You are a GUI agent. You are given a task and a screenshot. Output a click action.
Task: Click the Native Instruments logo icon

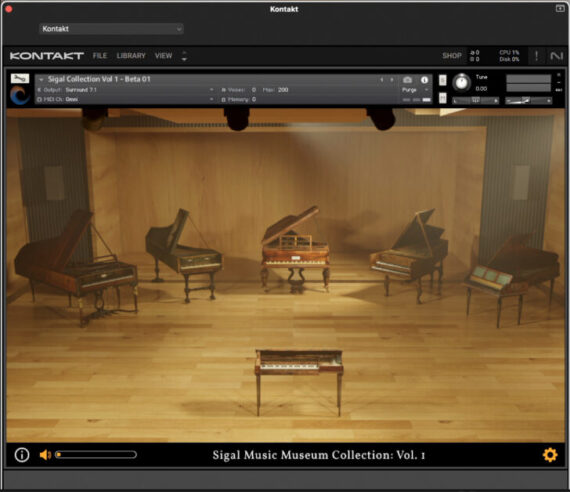[x=556, y=56]
